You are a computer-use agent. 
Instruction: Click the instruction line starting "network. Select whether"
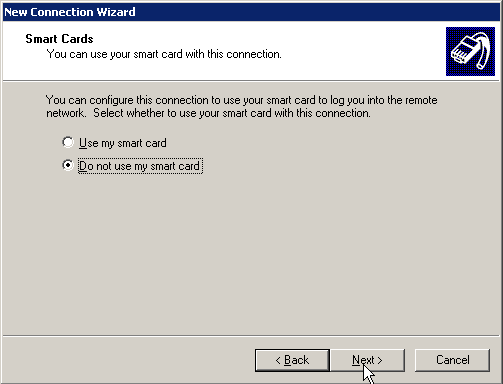coord(208,113)
